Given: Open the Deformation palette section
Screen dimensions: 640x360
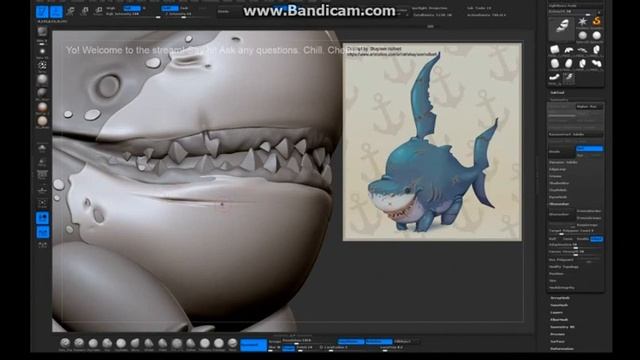Looking at the screenshot, I should coord(562,349).
